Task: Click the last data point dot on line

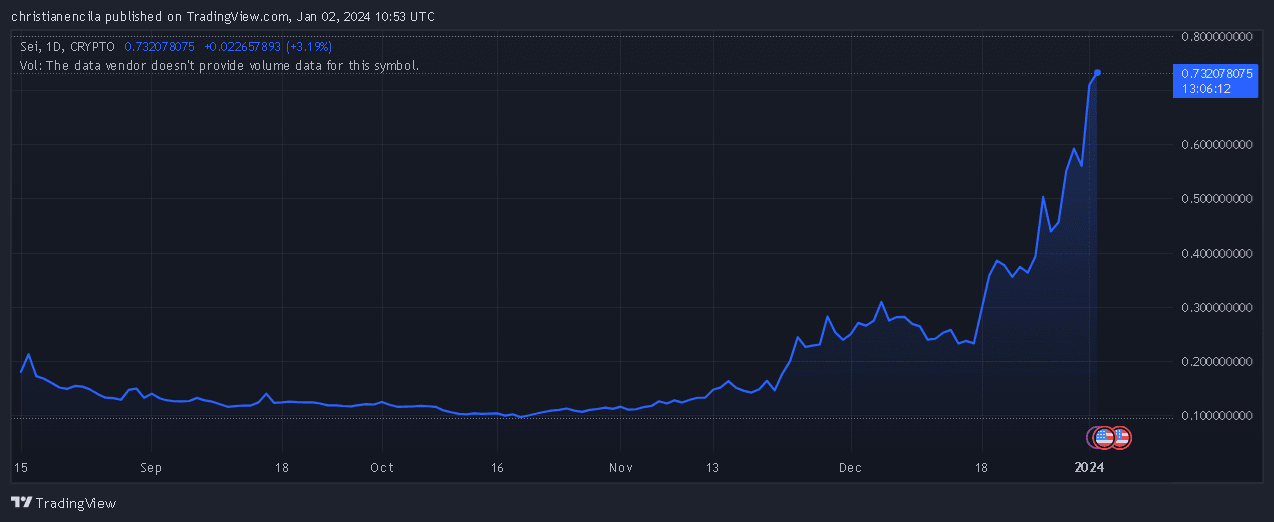Action: tap(1097, 72)
